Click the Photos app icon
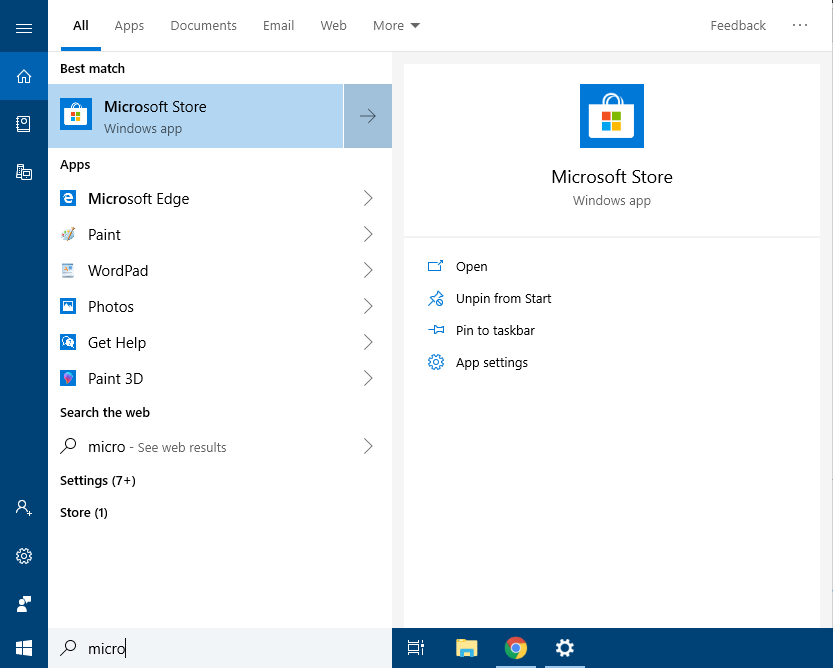833x668 pixels. 68,307
